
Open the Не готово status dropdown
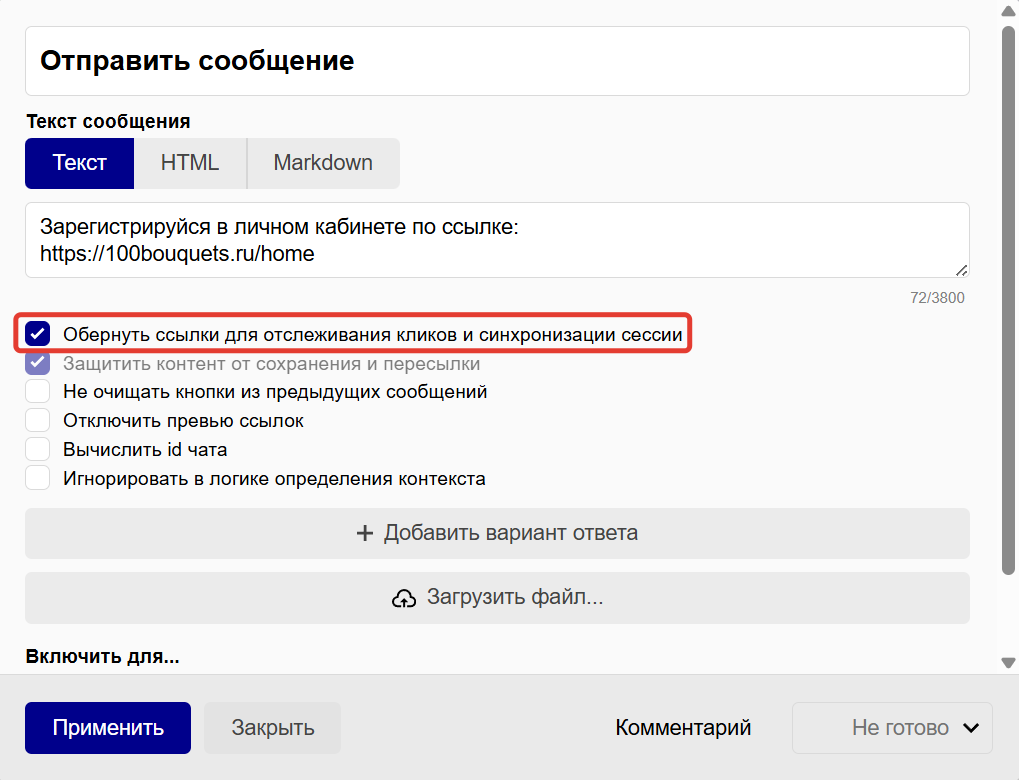(x=891, y=728)
